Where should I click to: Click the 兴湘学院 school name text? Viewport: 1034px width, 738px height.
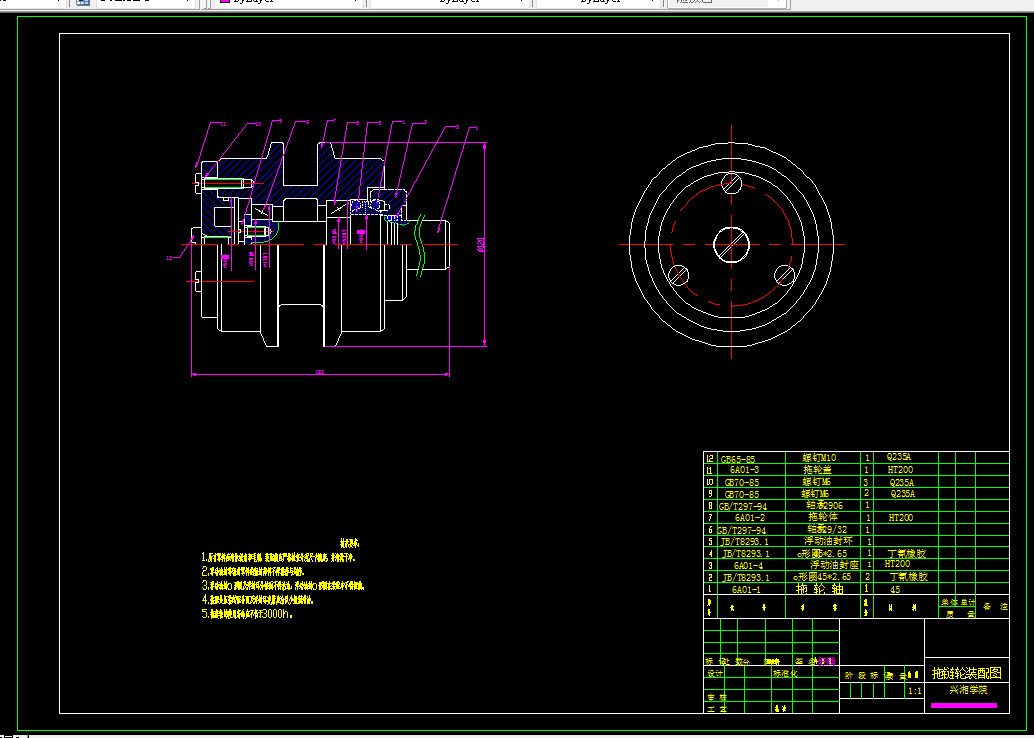click(x=968, y=690)
